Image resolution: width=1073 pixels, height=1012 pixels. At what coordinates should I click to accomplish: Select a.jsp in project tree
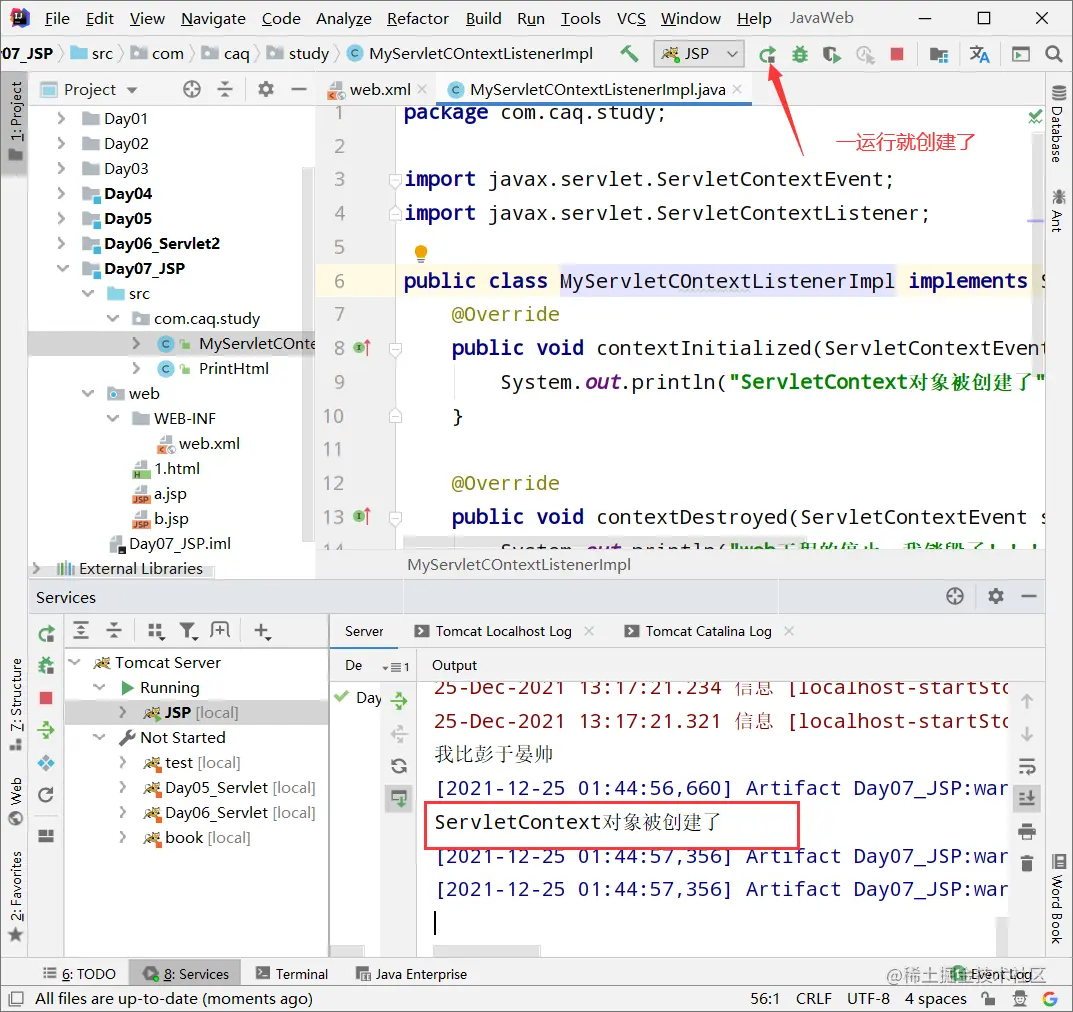(170, 493)
